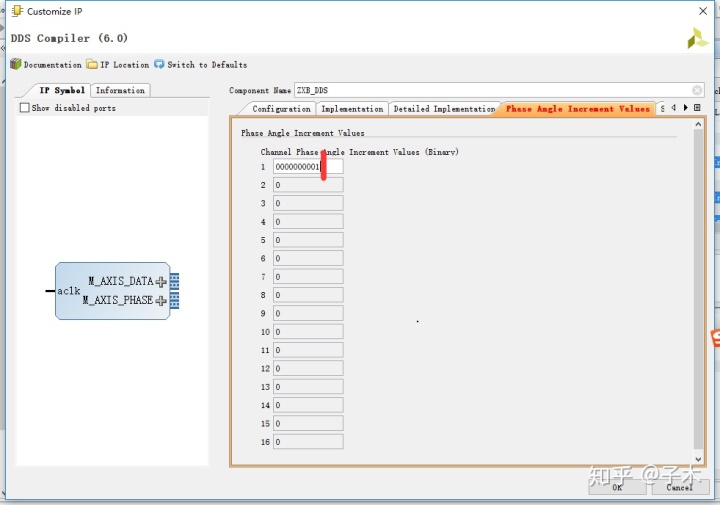Click the Documentation link label

(52, 65)
